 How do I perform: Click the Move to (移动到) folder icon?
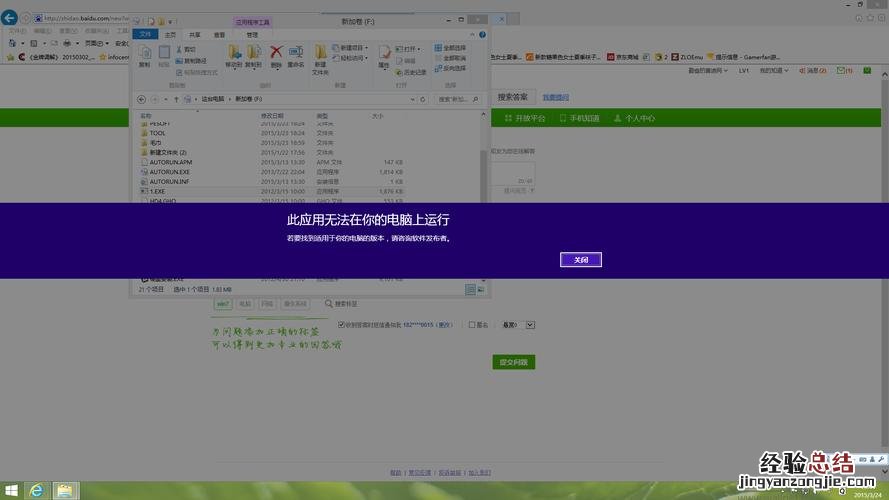(234, 54)
